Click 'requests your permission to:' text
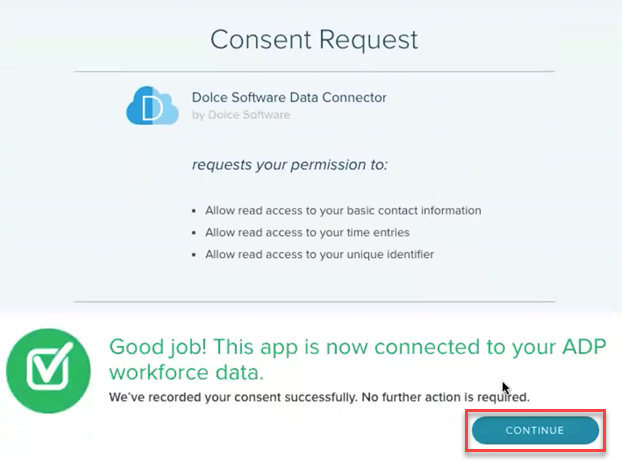The image size is (622, 460). [290, 163]
